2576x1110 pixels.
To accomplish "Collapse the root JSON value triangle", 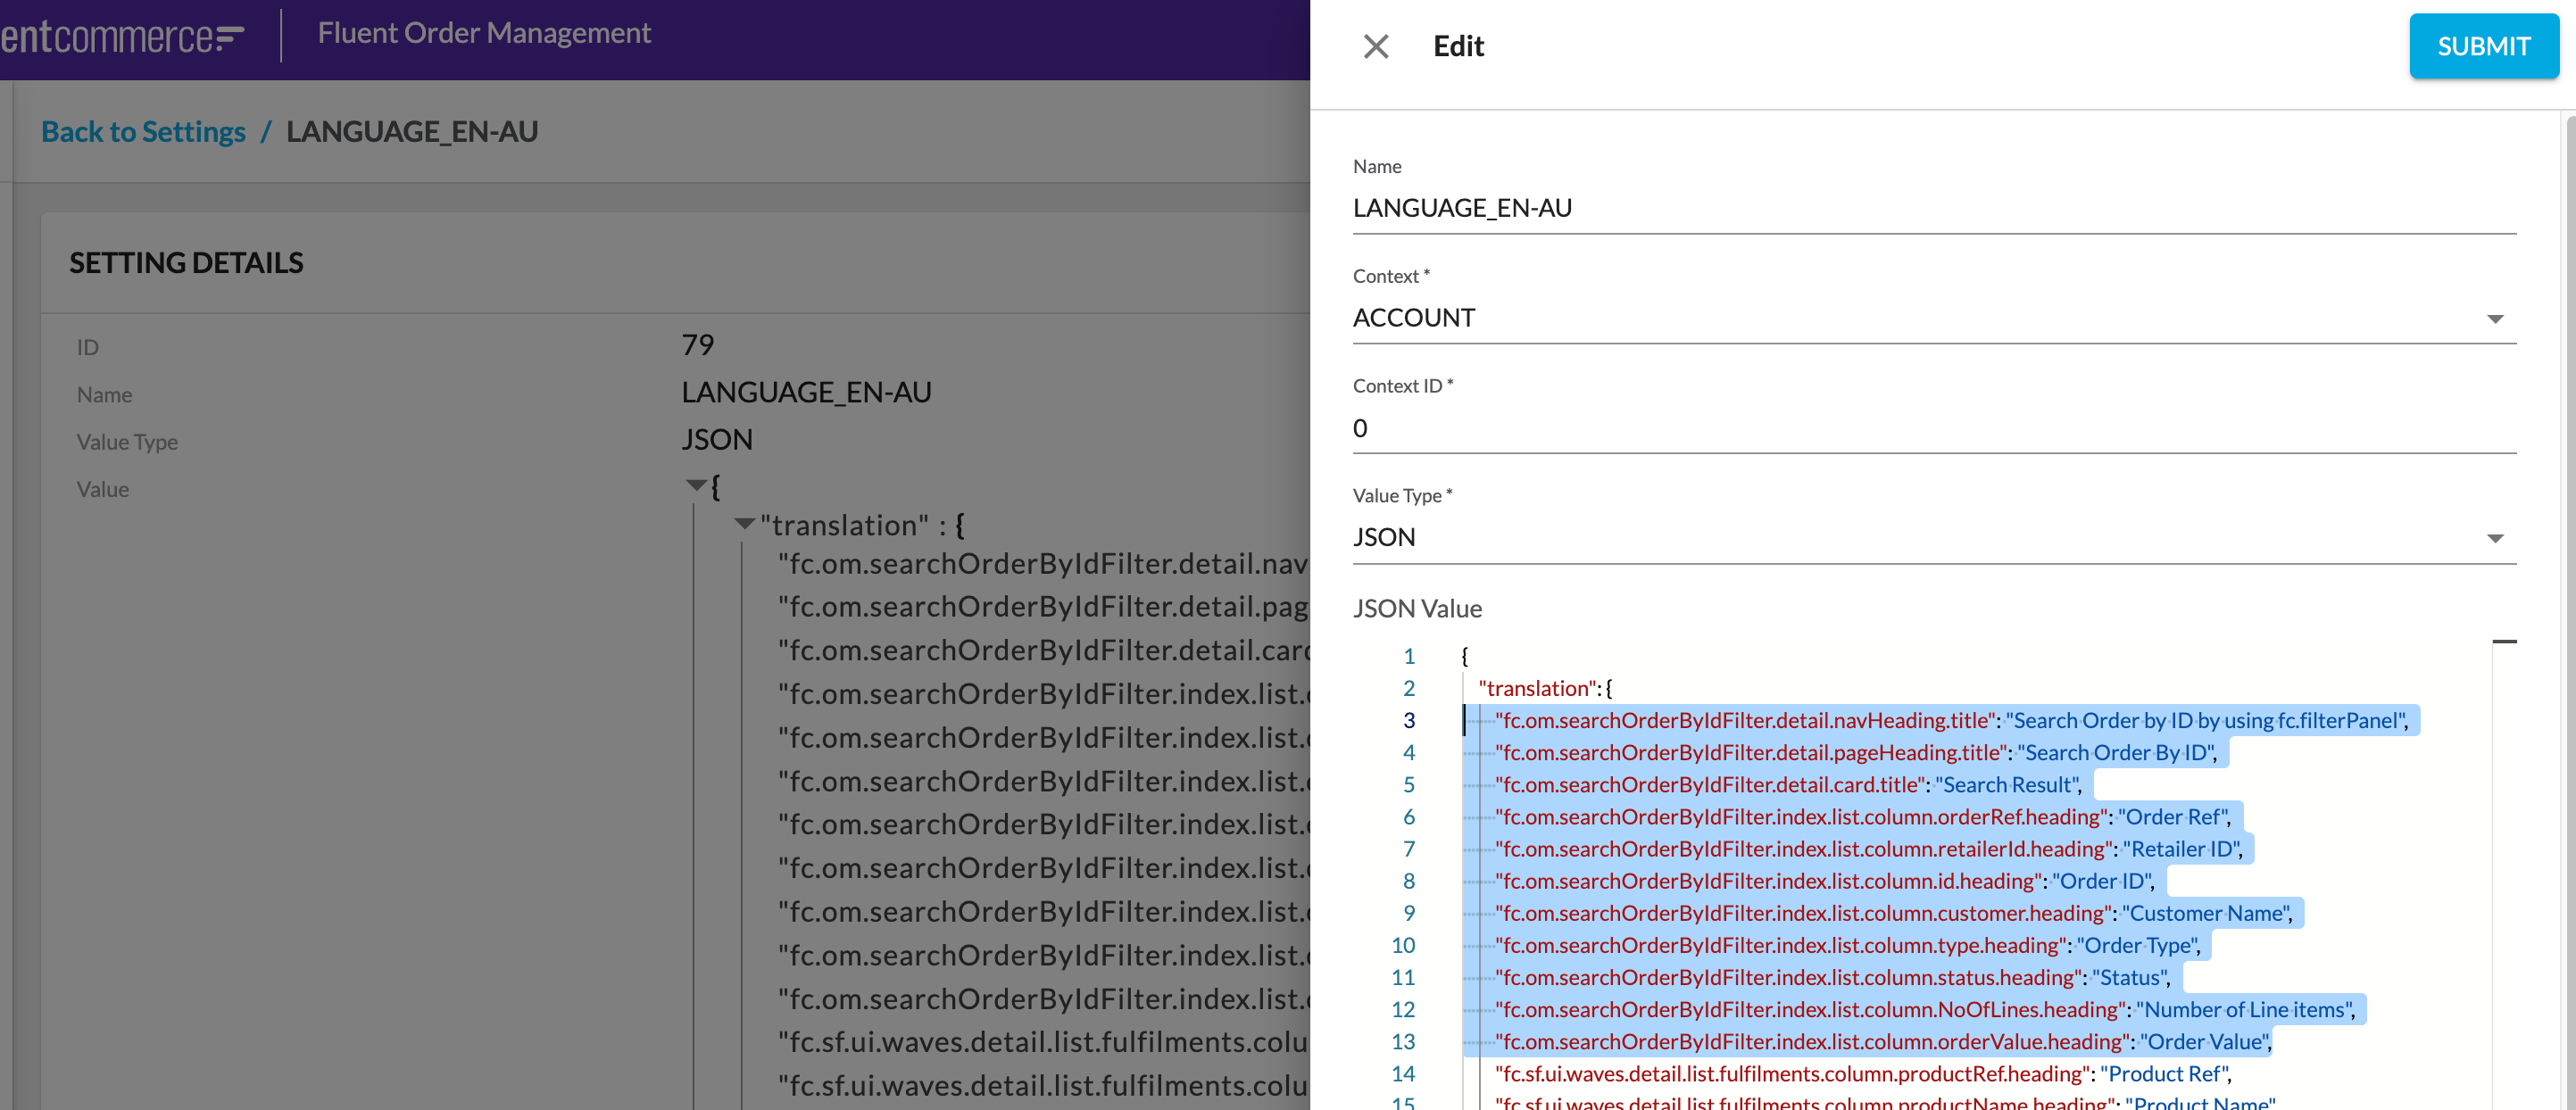I will (x=696, y=486).
